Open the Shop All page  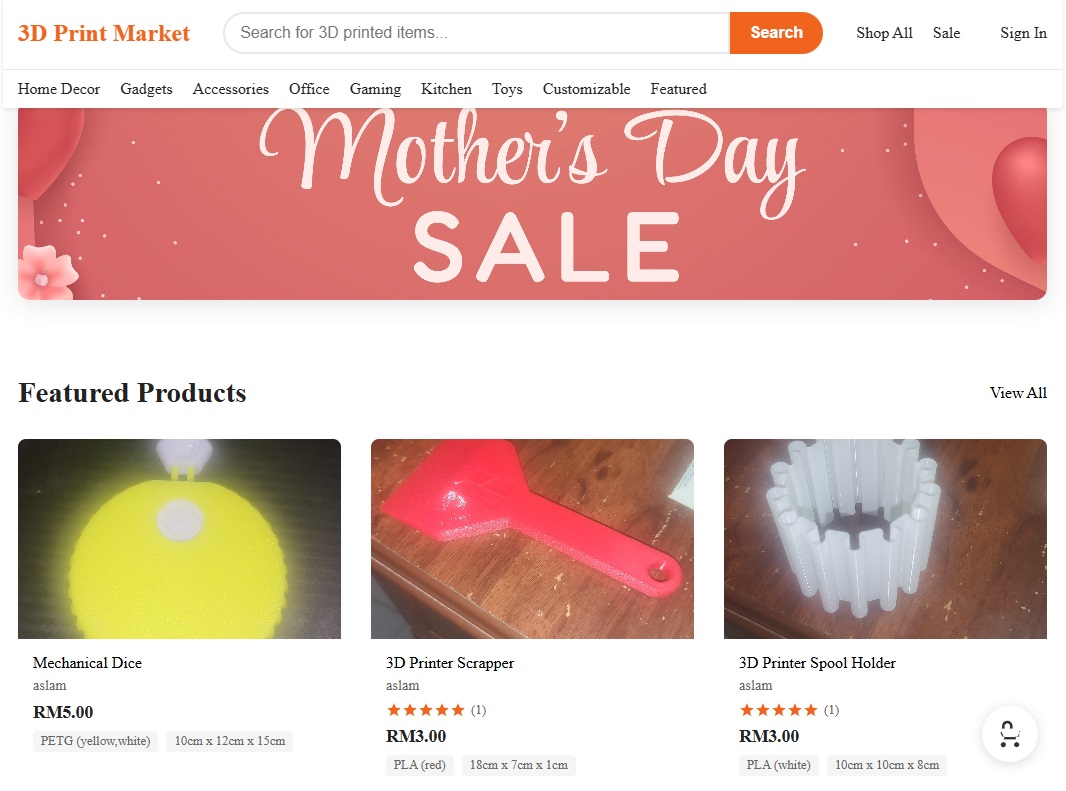(x=884, y=33)
